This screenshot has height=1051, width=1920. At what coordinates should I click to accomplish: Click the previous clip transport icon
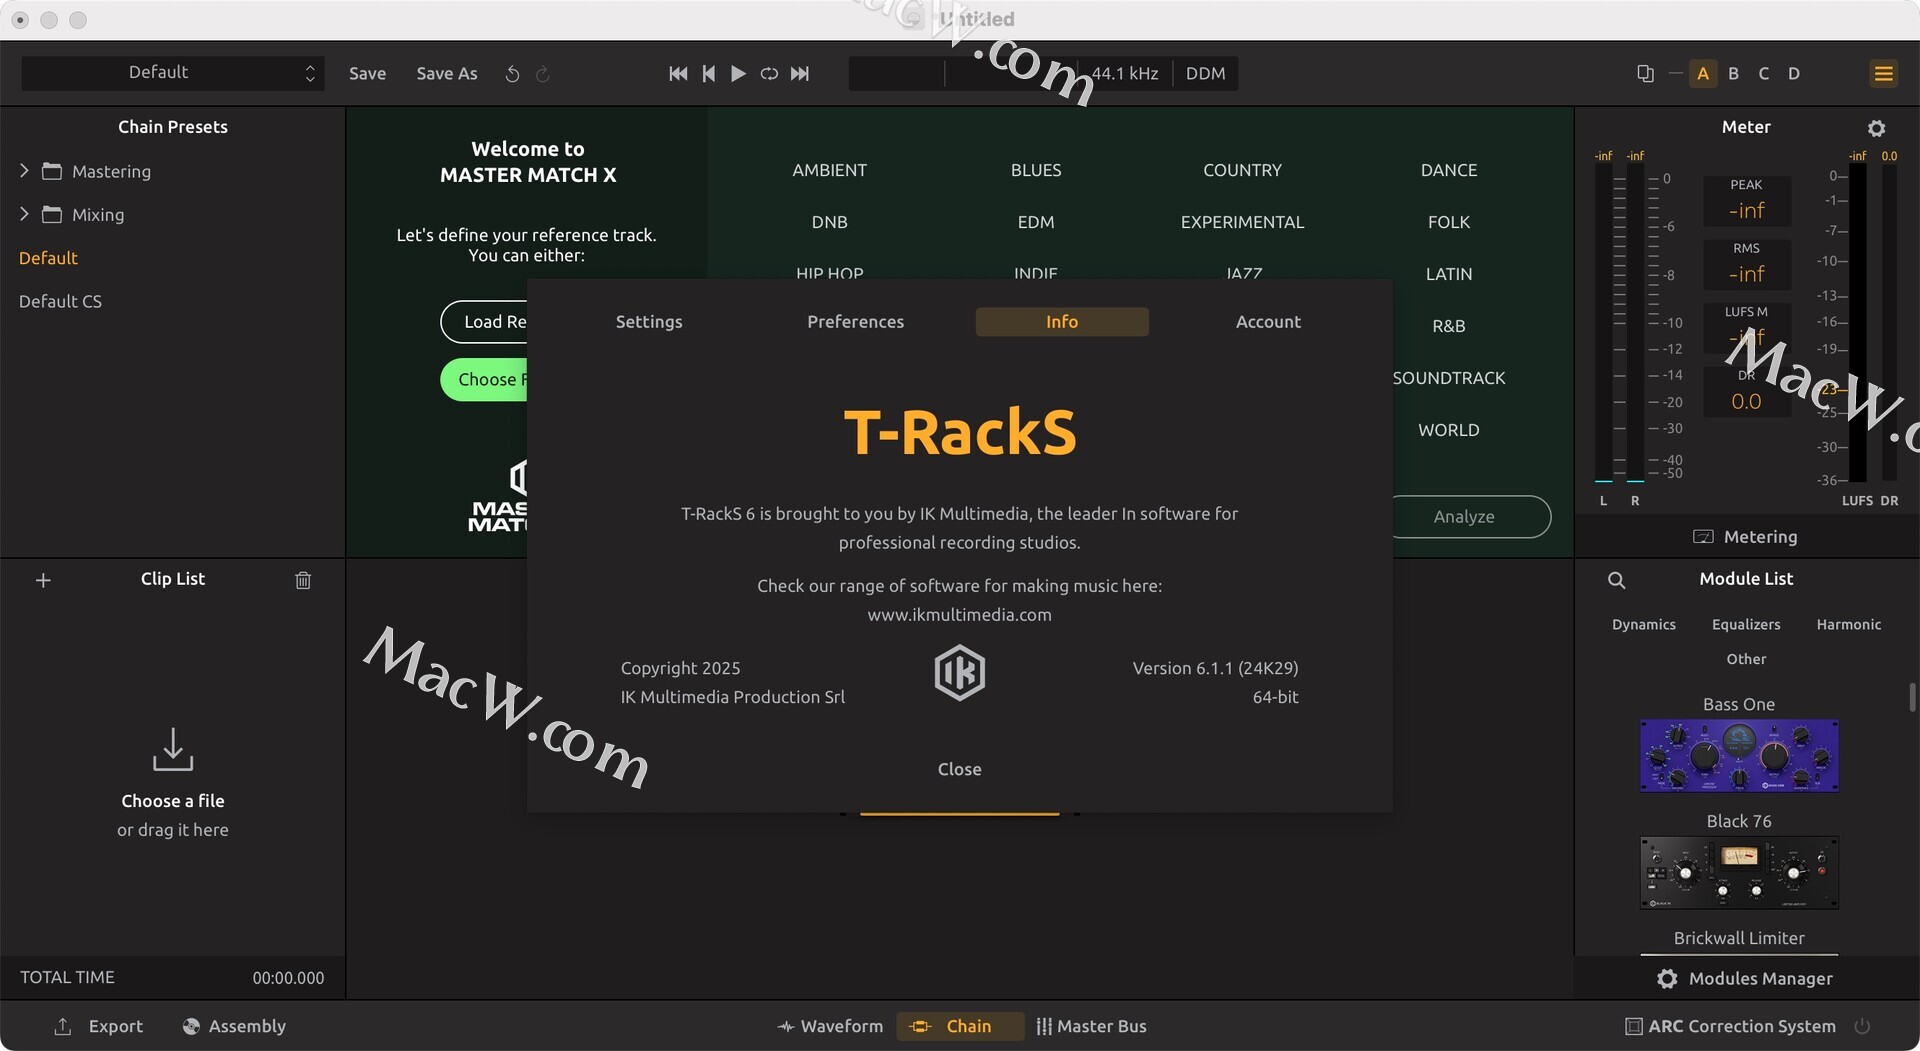coord(708,73)
